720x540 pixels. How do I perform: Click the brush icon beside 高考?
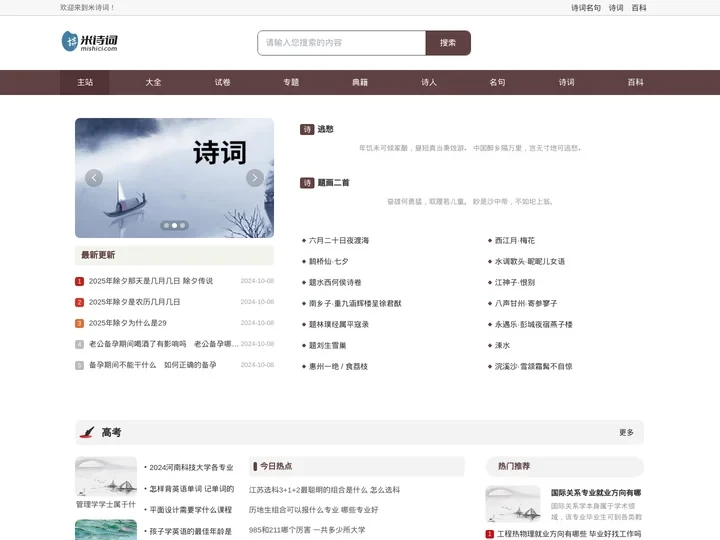pyautogui.click(x=87, y=432)
